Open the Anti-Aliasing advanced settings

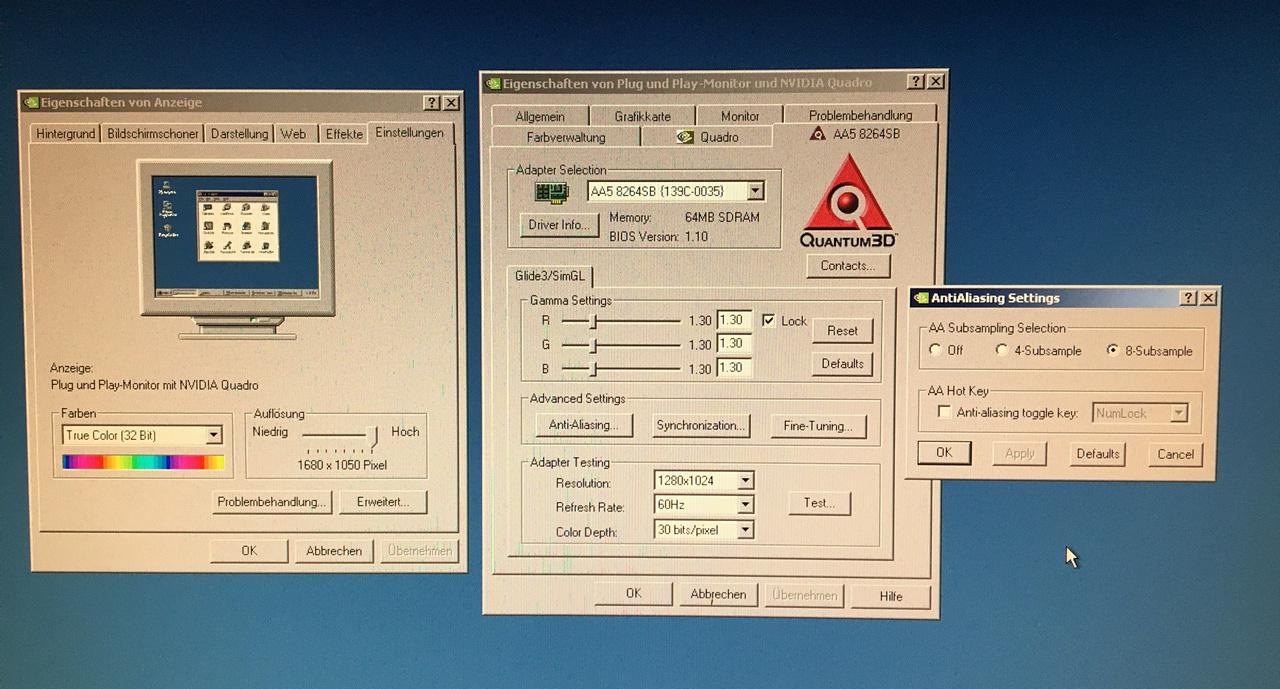[x=583, y=425]
